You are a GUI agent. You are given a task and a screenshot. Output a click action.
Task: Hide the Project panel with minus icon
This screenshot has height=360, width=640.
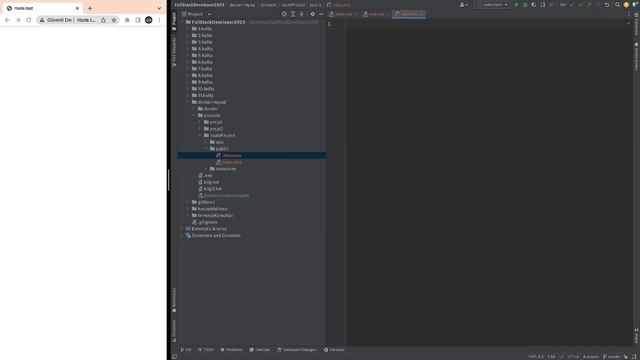(x=321, y=14)
